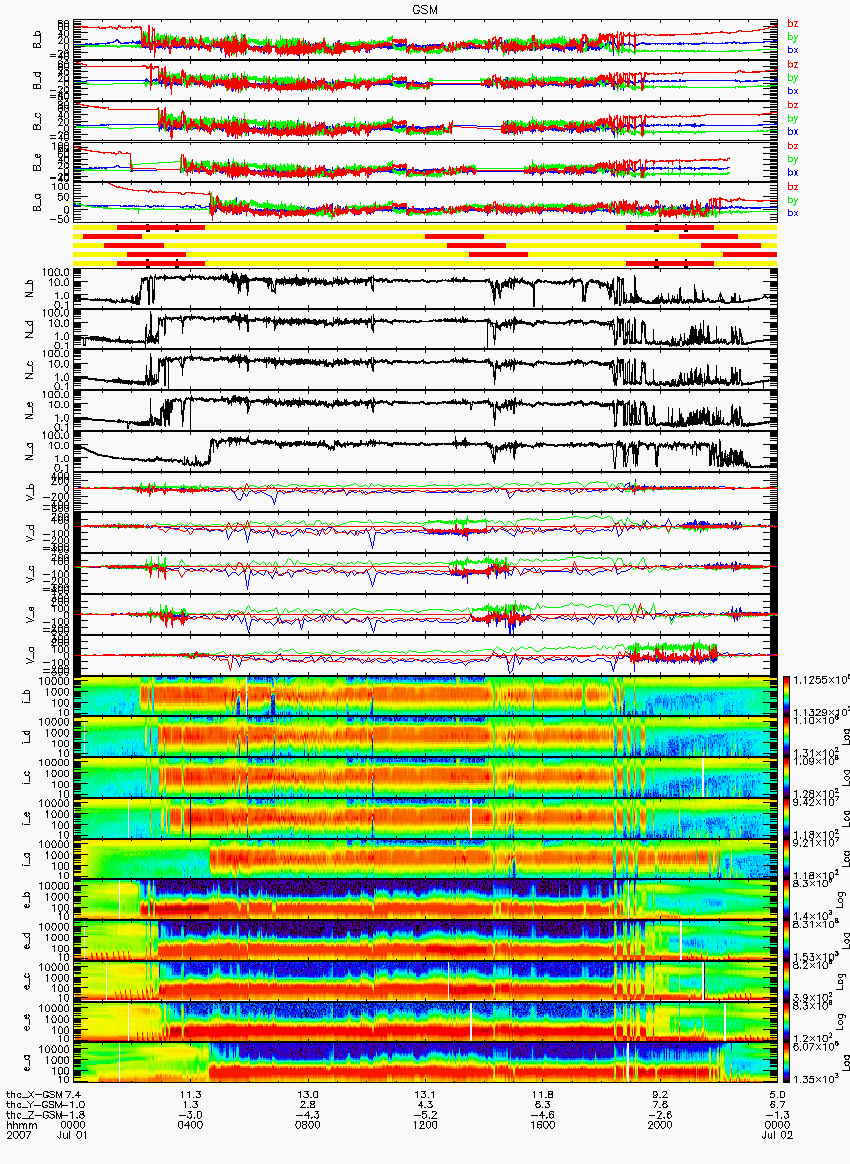The image size is (850, 1164).
Task: Click the i_a ion spectrogram label
Action: pos(27,859)
